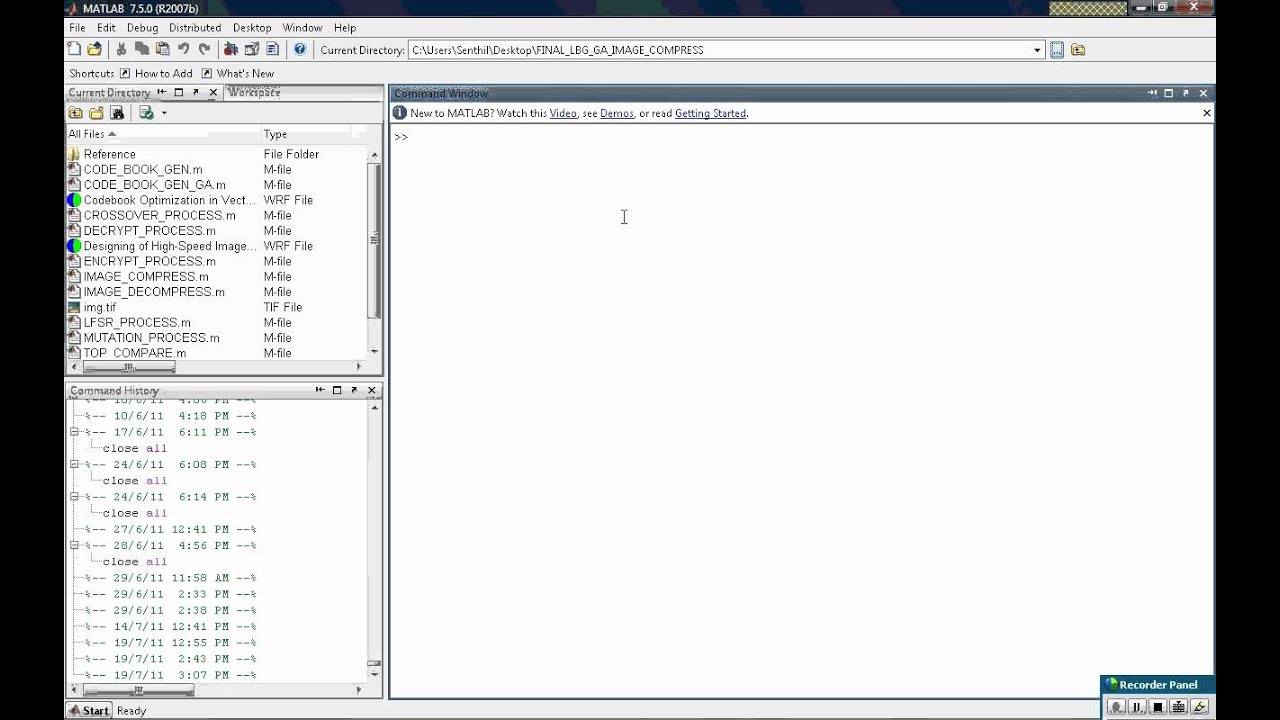This screenshot has height=720, width=1280.
Task: Open MATLAB Help question mark icon
Action: (299, 49)
